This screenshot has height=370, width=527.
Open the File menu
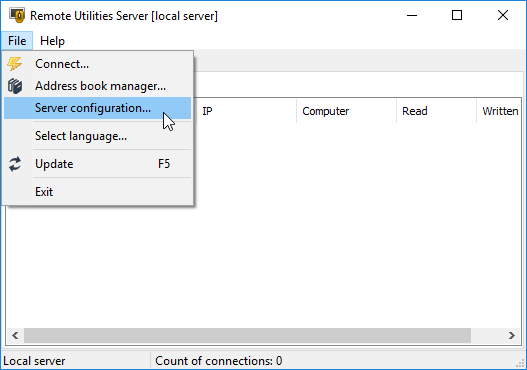pyautogui.click(x=17, y=41)
